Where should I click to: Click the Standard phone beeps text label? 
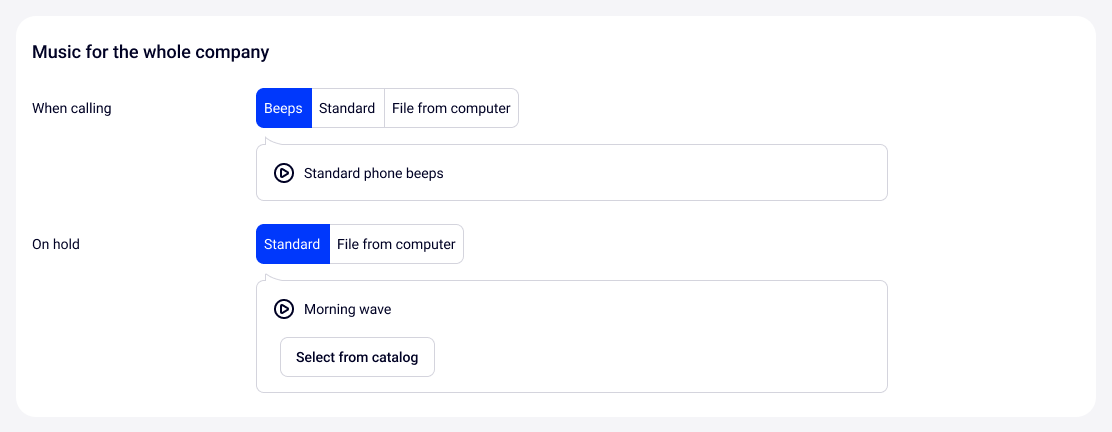click(x=373, y=173)
